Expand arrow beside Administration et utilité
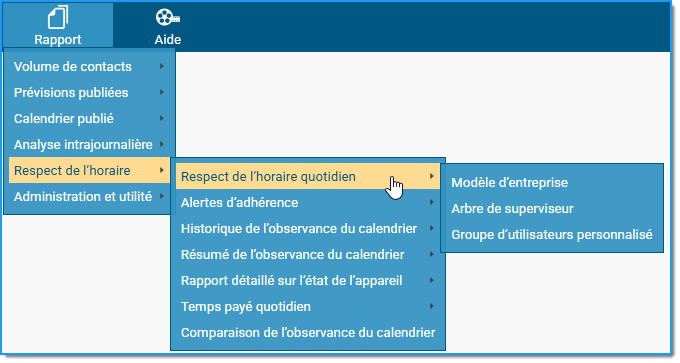Screen dimensions: 680x363 162,196
